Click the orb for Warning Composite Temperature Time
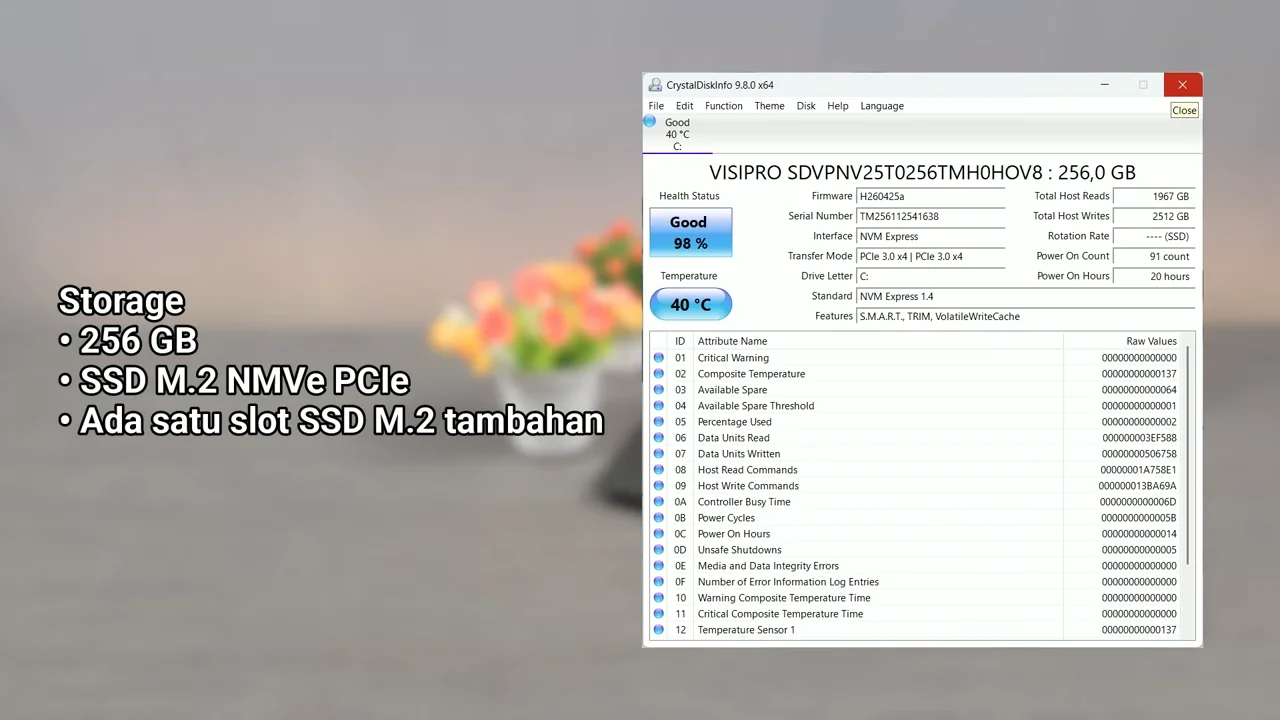Image resolution: width=1280 pixels, height=720 pixels. pyautogui.click(x=659, y=597)
